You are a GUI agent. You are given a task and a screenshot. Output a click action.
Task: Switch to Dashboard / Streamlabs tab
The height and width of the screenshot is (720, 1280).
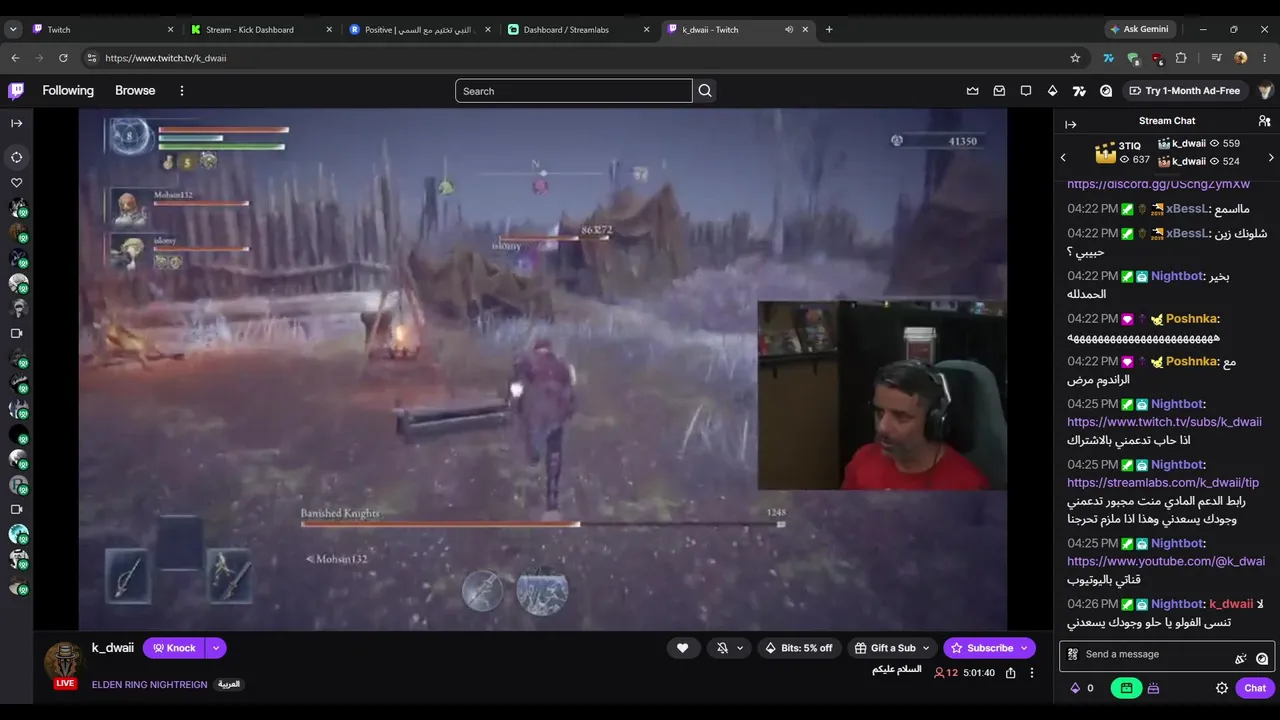pos(579,29)
